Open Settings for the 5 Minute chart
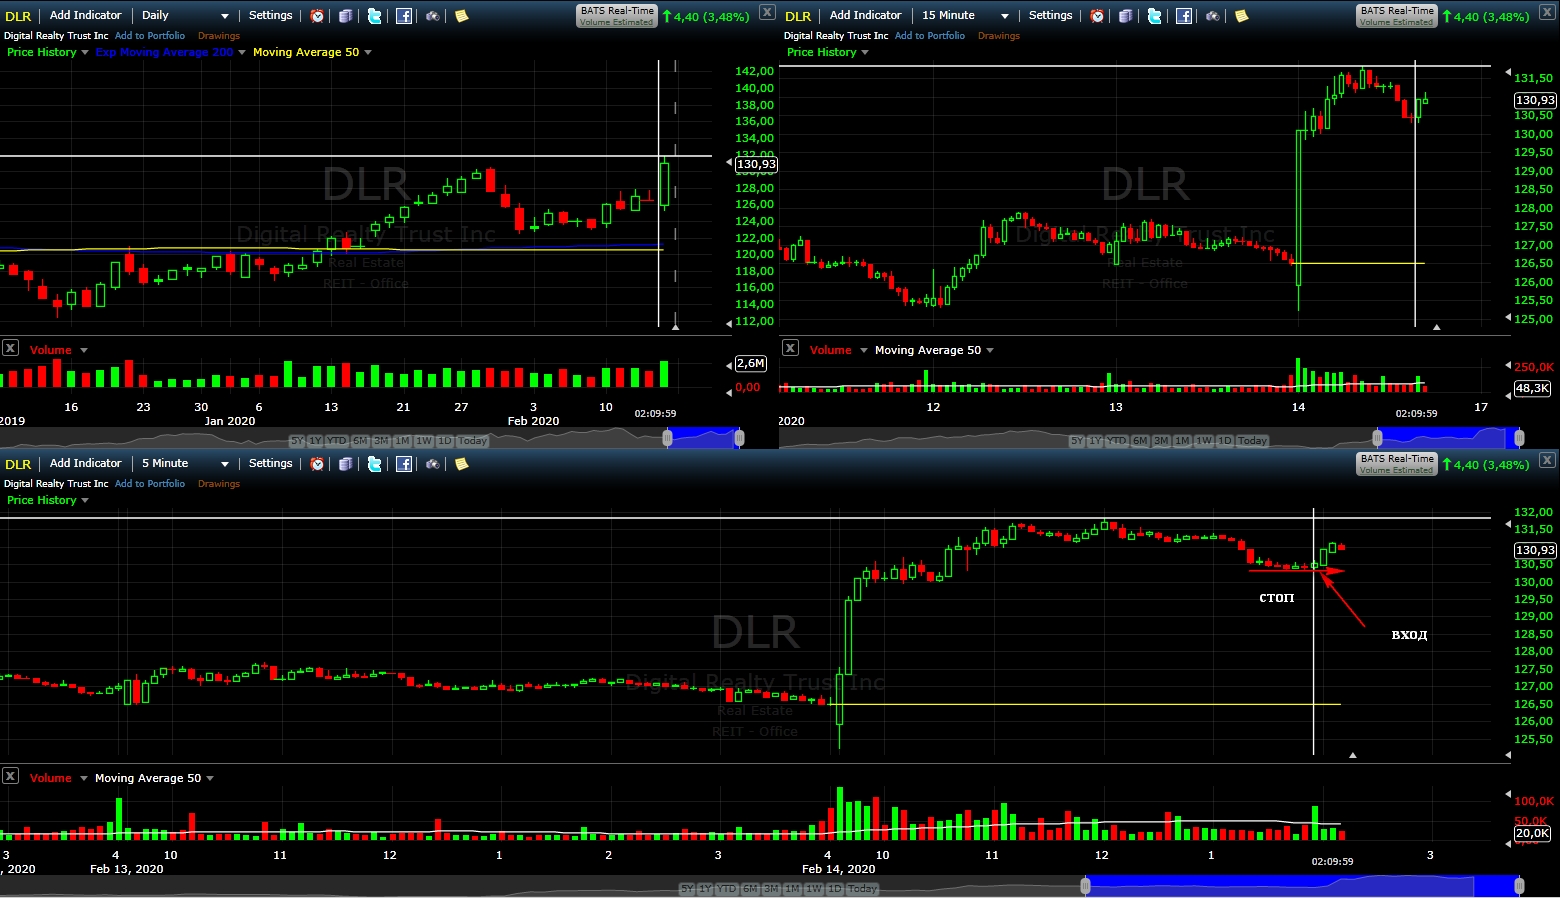This screenshot has height=898, width=1560. tap(270, 463)
